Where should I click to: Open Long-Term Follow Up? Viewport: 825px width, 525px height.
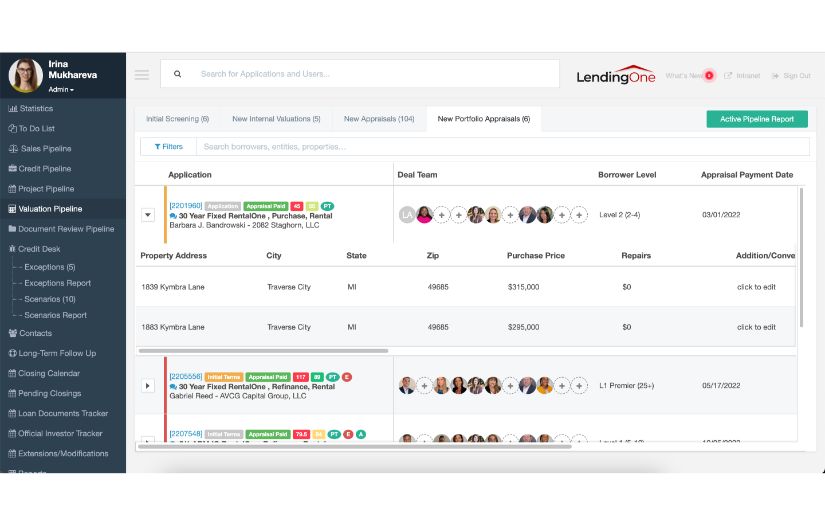pyautogui.click(x=52, y=353)
